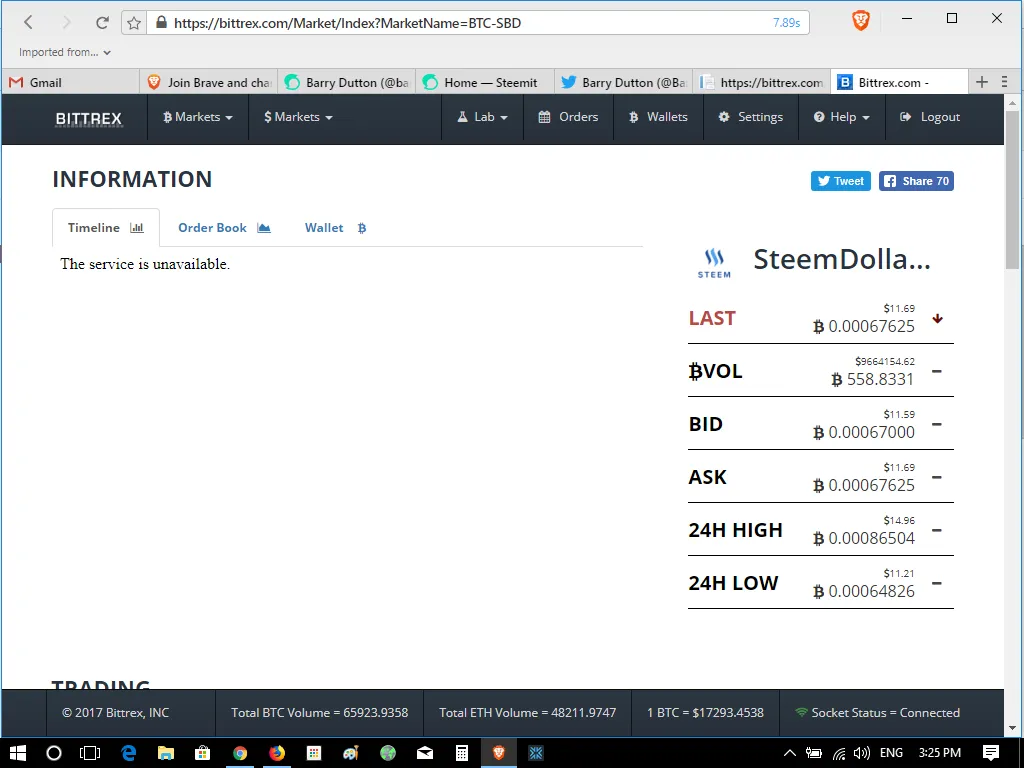Open Cortana search circle in taskbar
This screenshot has width=1024, height=768.
pyautogui.click(x=54, y=753)
